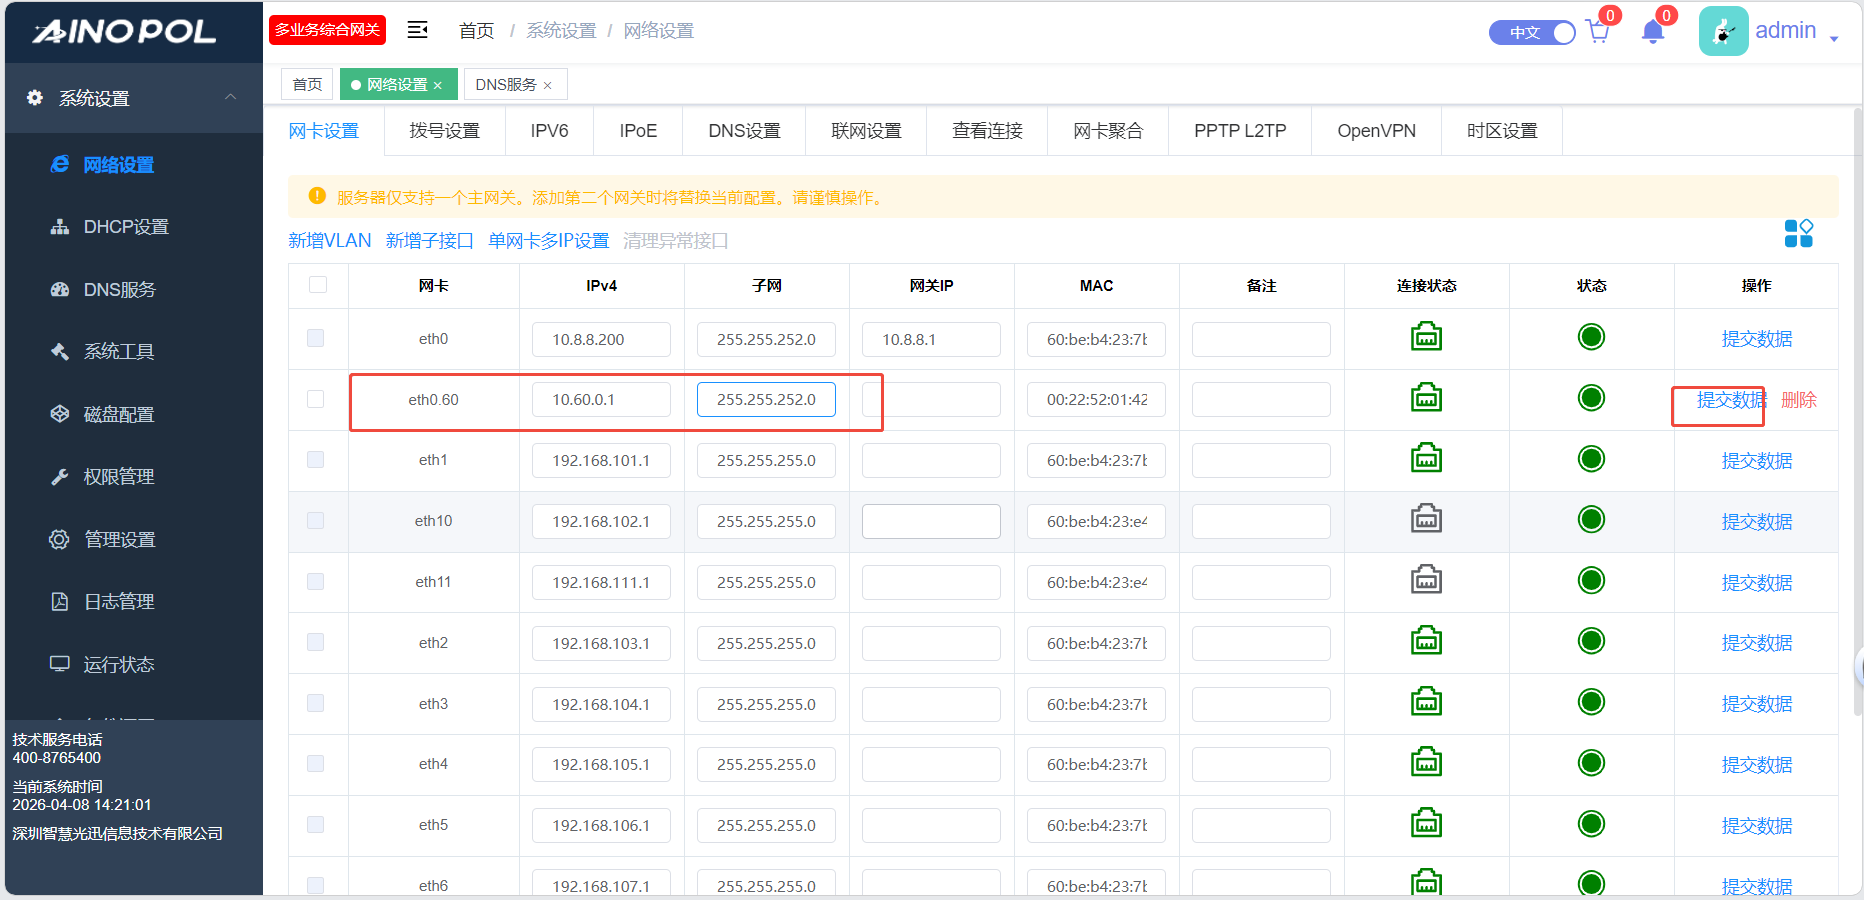Check the select-all checkbox in table header

(318, 285)
